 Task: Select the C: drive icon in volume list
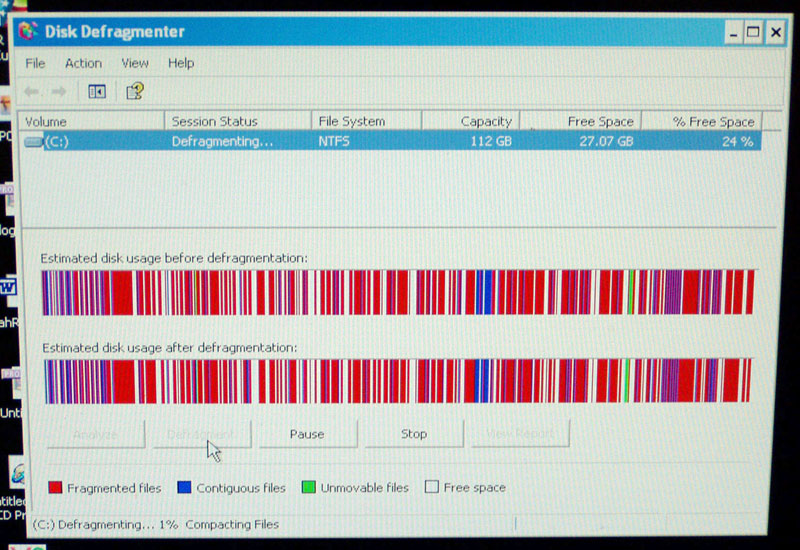coord(34,141)
